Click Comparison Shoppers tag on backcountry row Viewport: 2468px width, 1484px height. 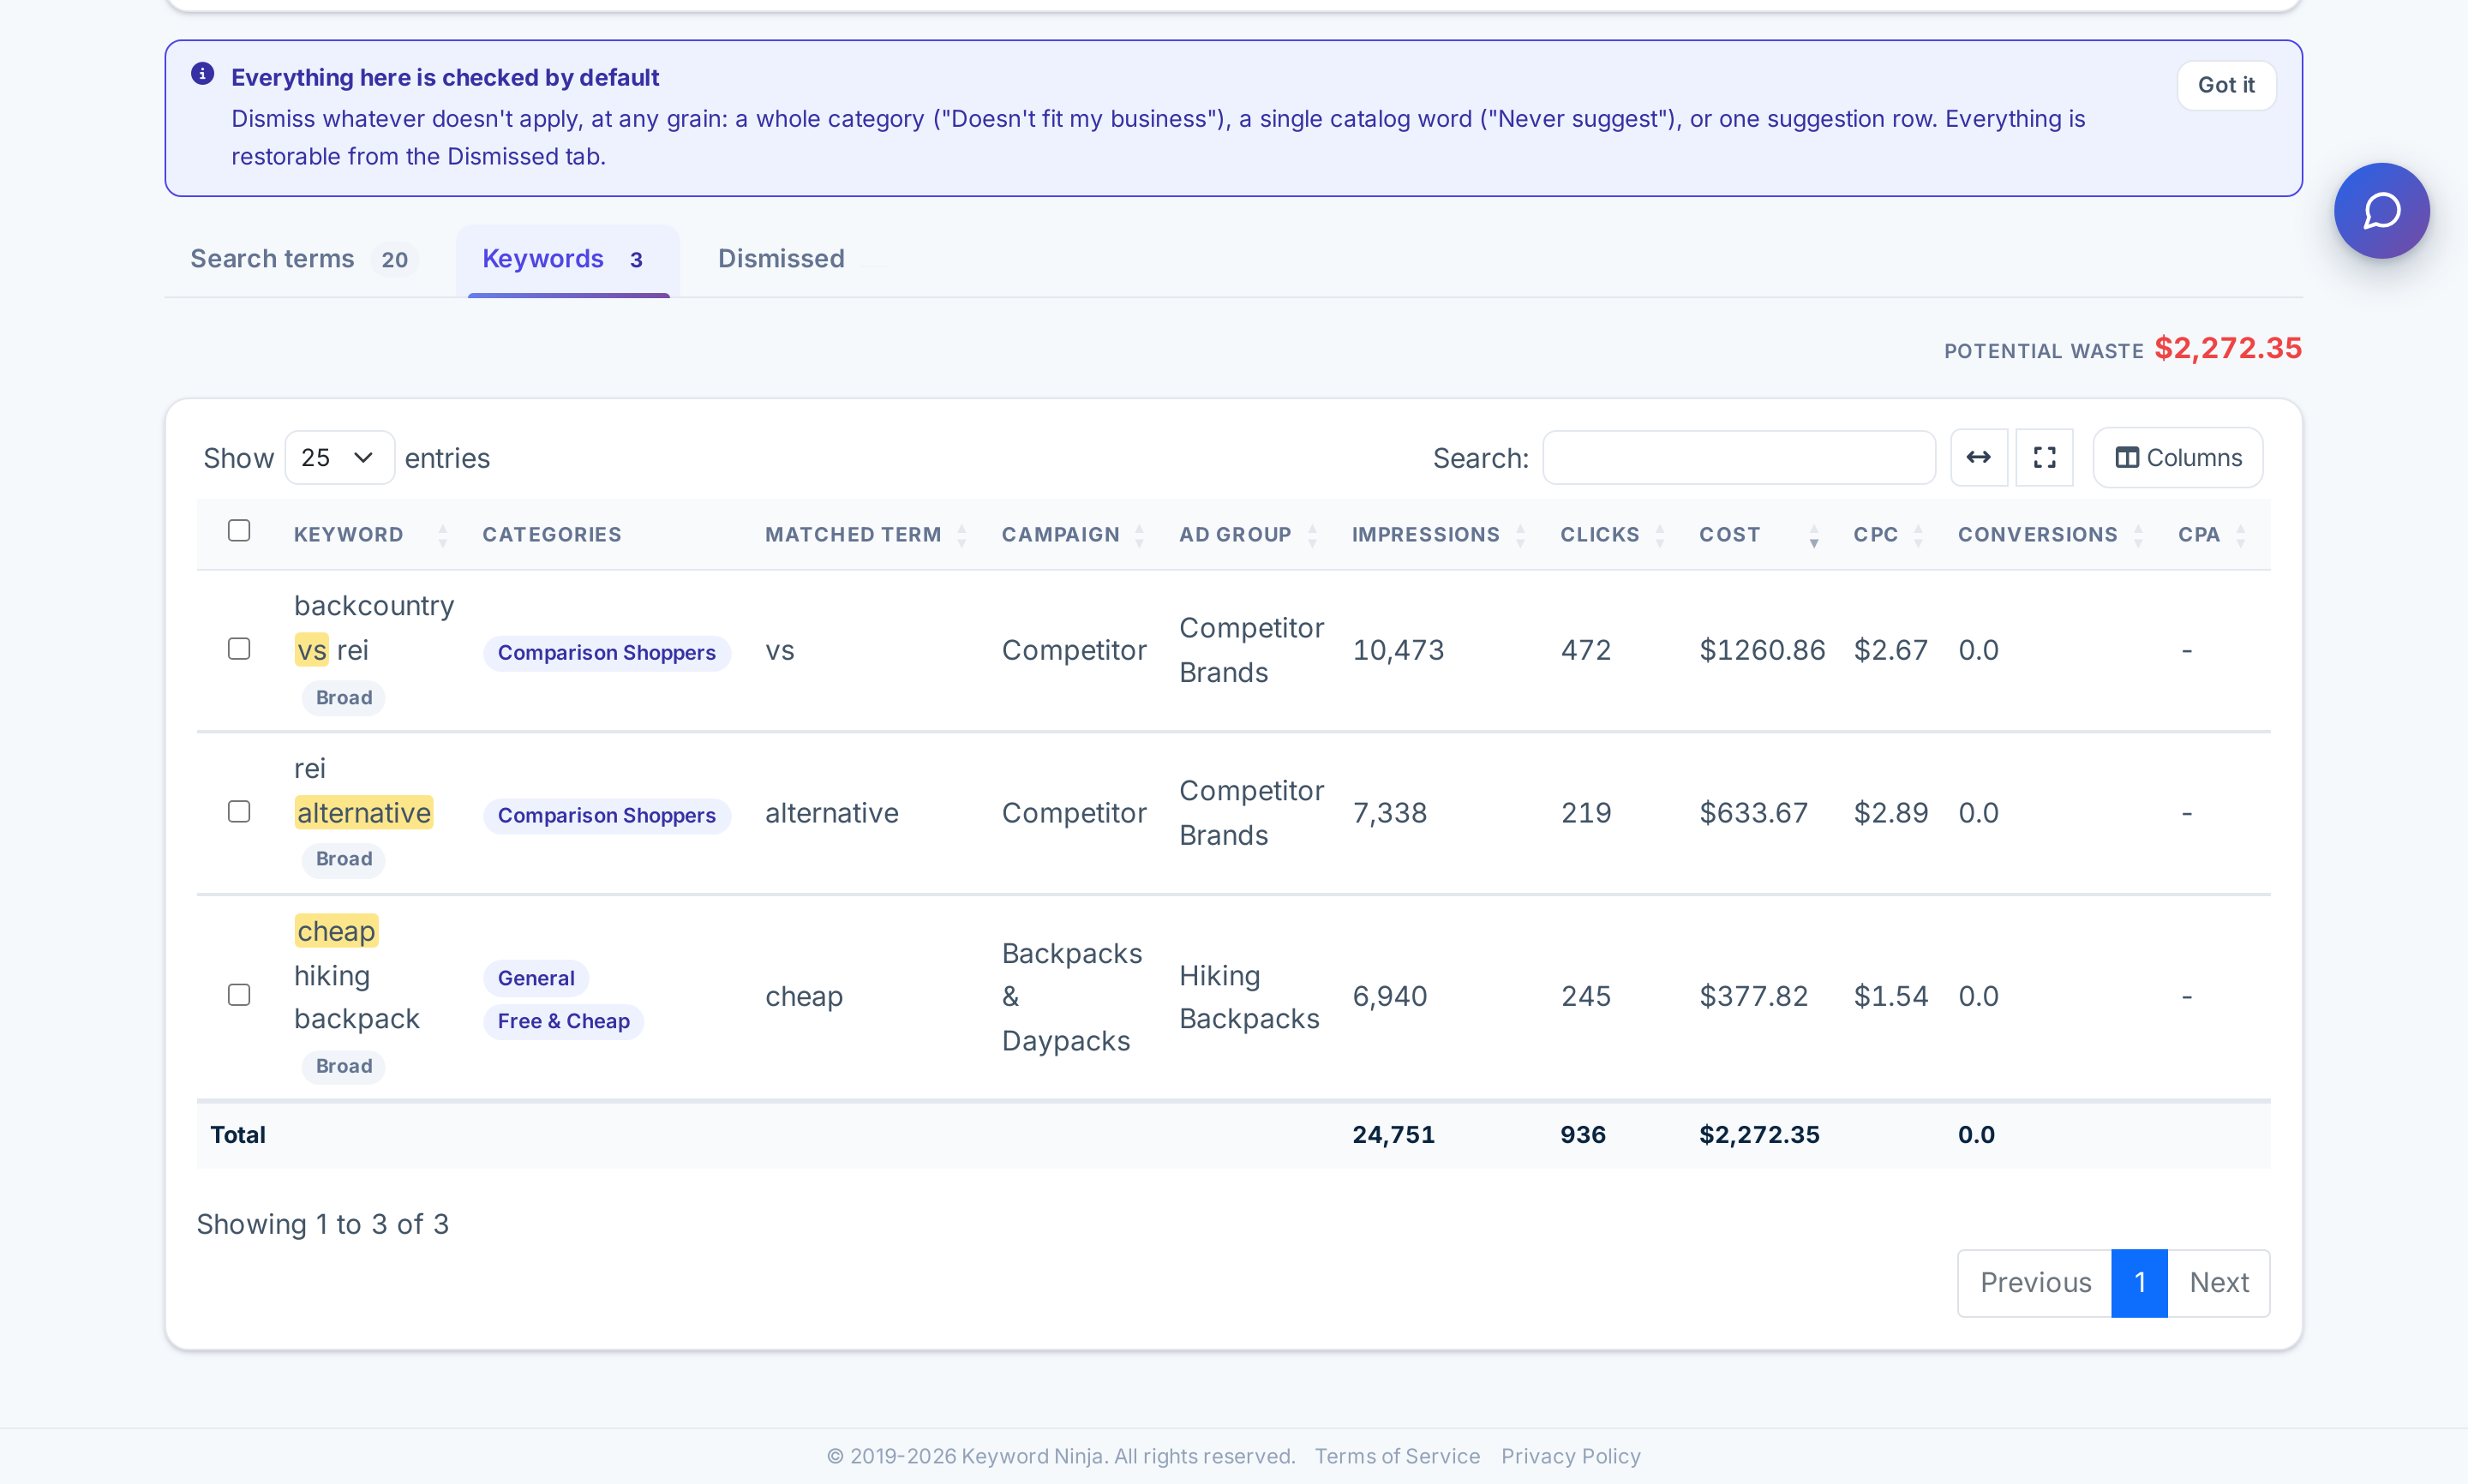(607, 653)
